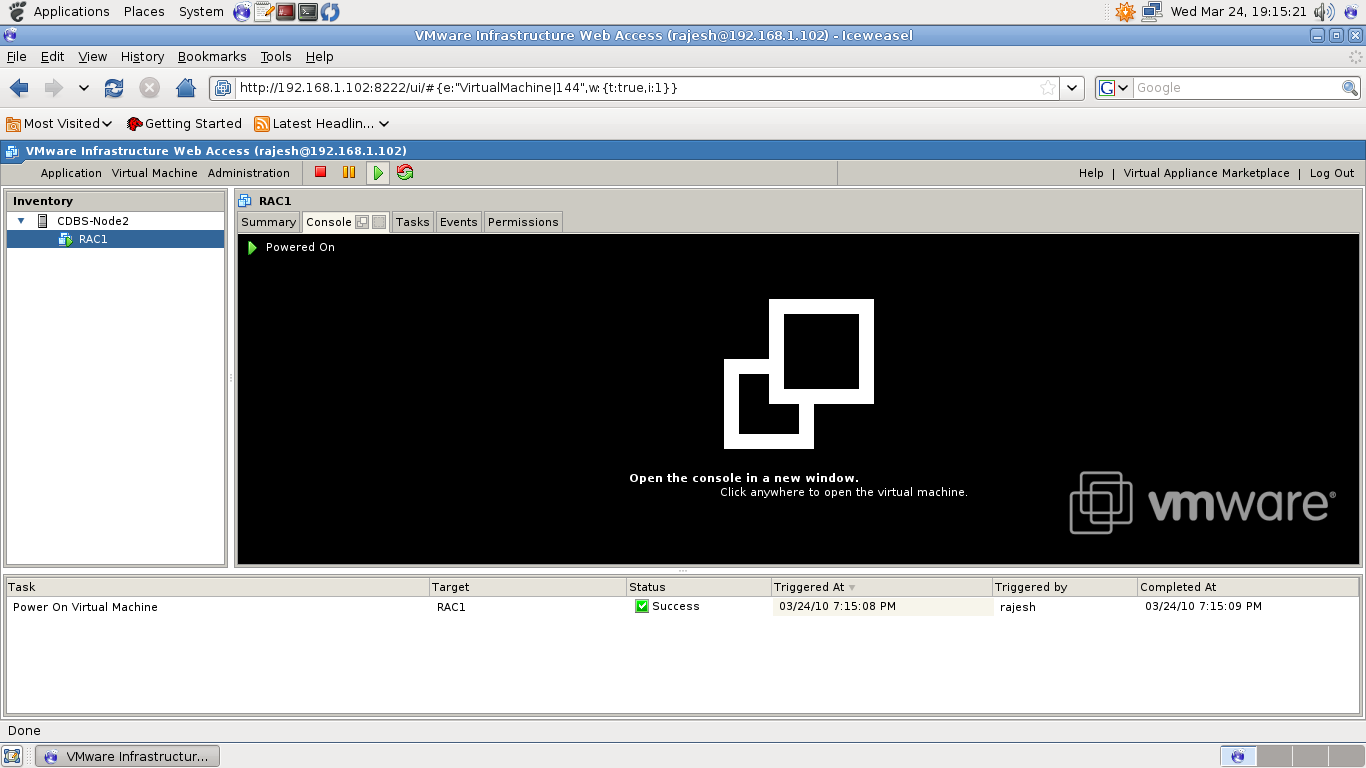Click the browser Stop loading icon
The width and height of the screenshot is (1366, 768).
pyautogui.click(x=149, y=88)
